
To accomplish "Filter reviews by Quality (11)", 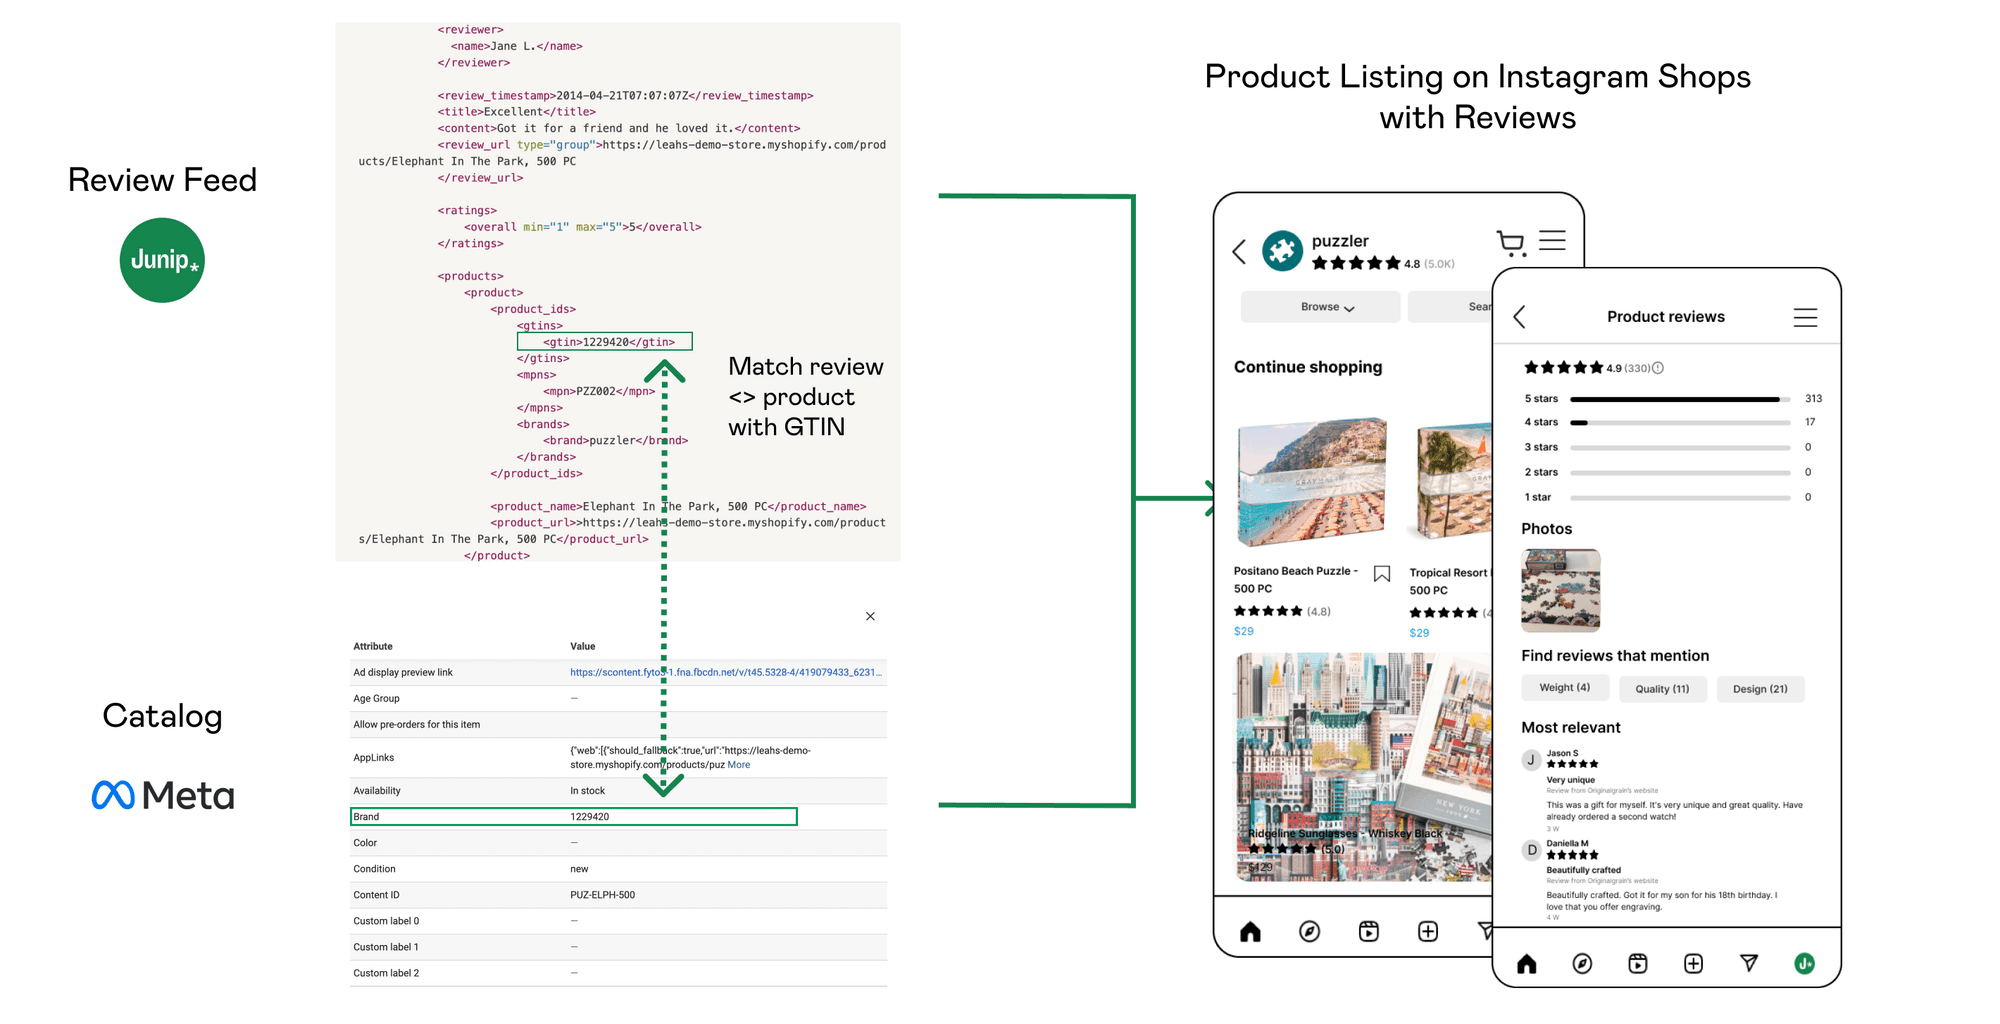I will point(1662,689).
